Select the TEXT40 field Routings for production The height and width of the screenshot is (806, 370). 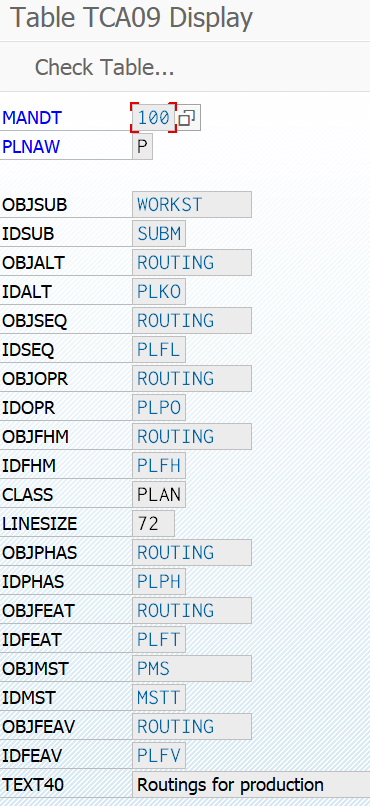(x=251, y=785)
